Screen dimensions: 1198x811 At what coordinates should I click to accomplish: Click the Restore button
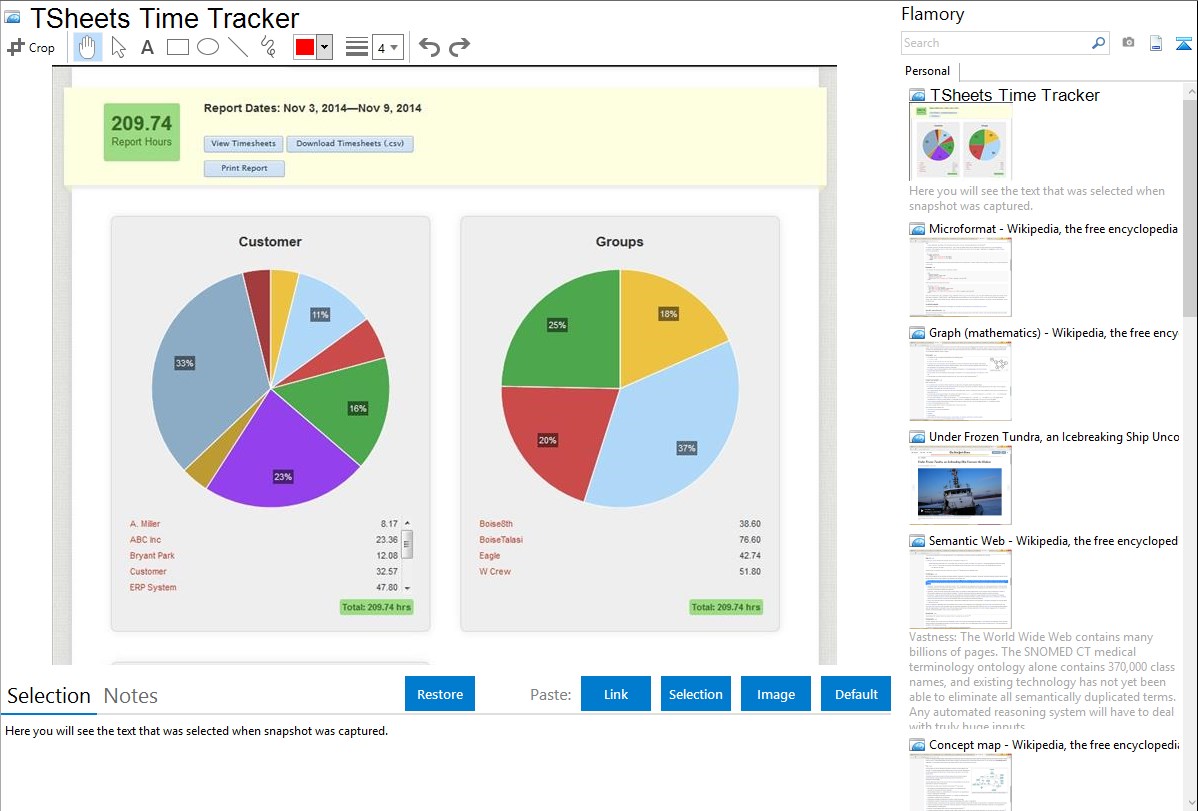point(440,694)
